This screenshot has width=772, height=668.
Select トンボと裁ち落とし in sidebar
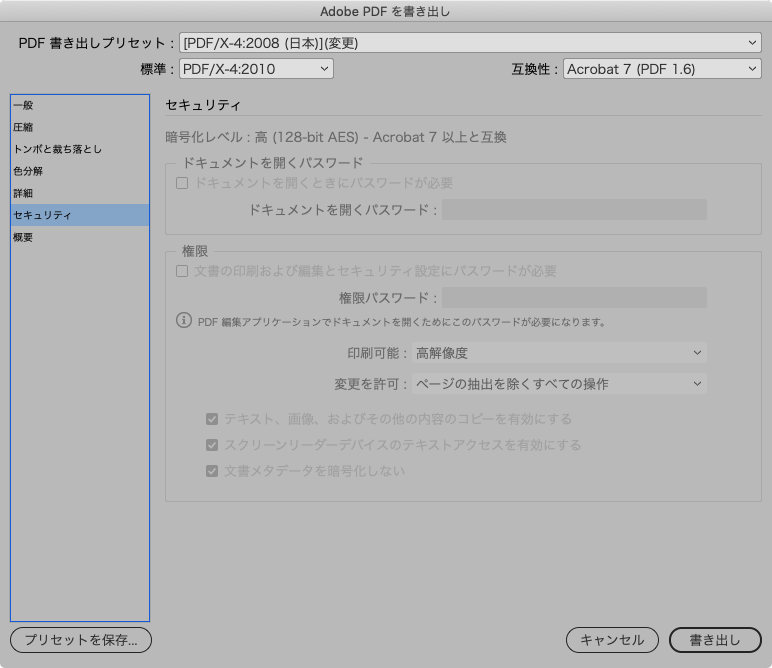(x=80, y=149)
